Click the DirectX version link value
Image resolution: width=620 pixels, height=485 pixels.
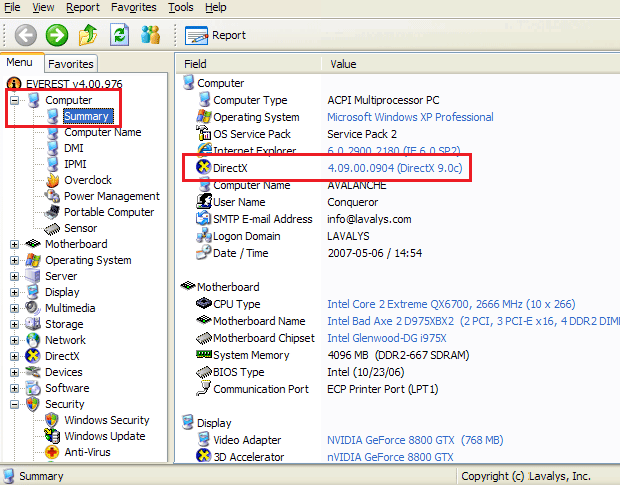[x=394, y=167]
